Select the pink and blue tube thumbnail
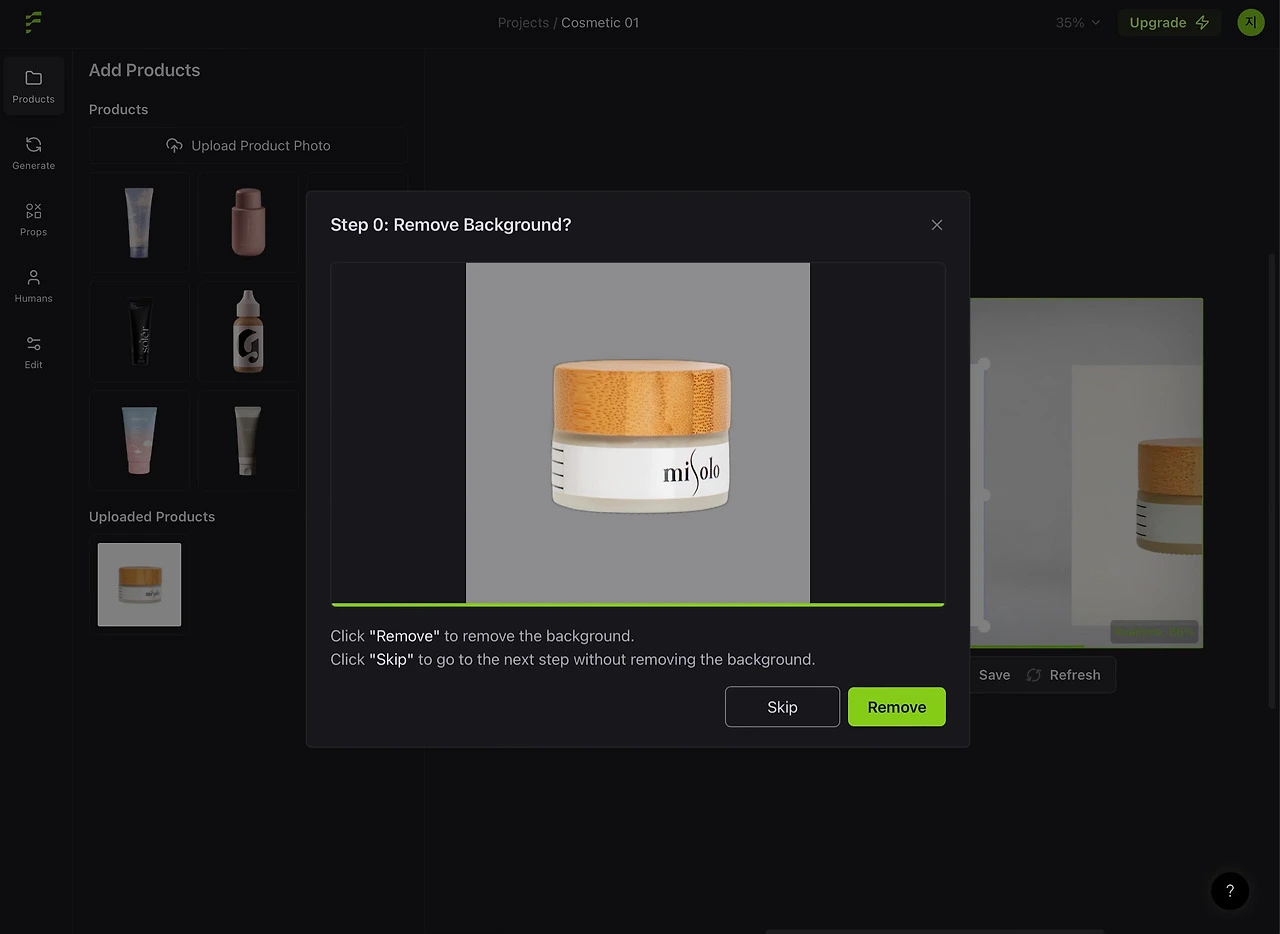1280x934 pixels. (x=140, y=440)
